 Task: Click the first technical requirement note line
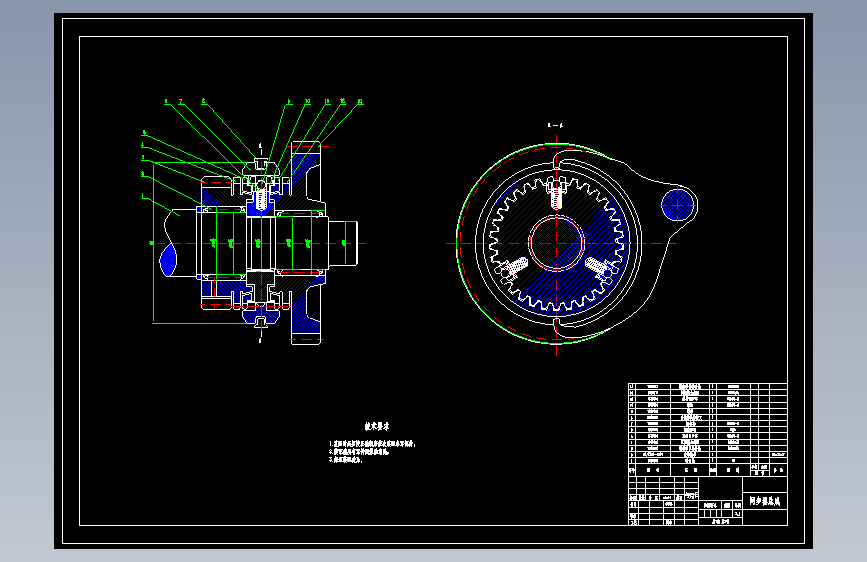[x=372, y=444]
